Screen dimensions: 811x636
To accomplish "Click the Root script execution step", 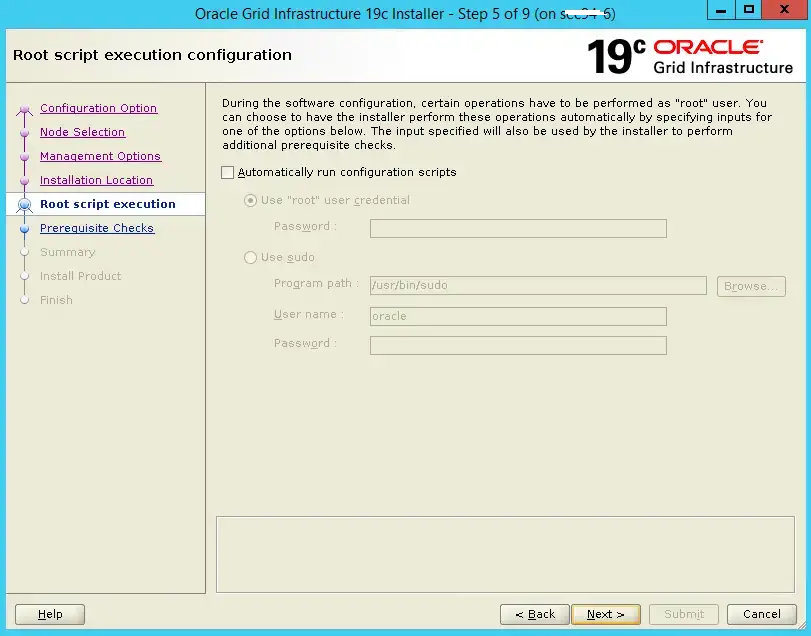I will [x=108, y=204].
